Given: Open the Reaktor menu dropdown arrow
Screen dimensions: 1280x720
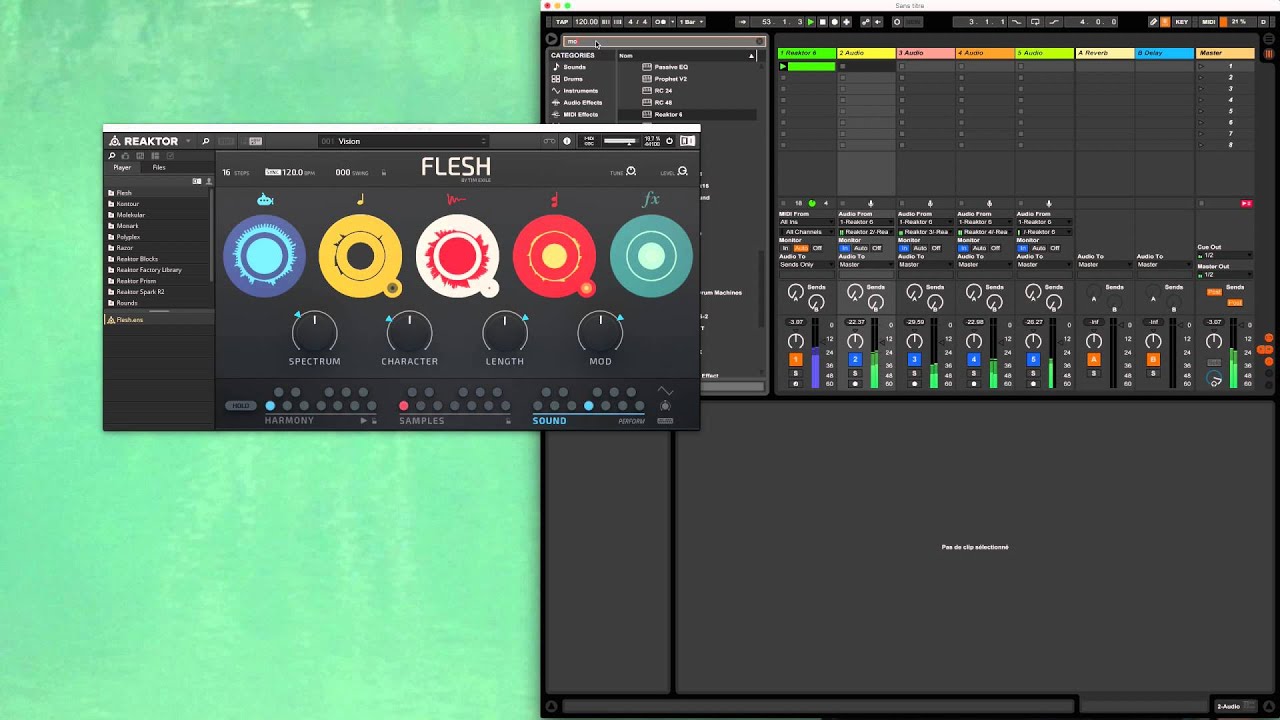Looking at the screenshot, I should pyautogui.click(x=188, y=141).
